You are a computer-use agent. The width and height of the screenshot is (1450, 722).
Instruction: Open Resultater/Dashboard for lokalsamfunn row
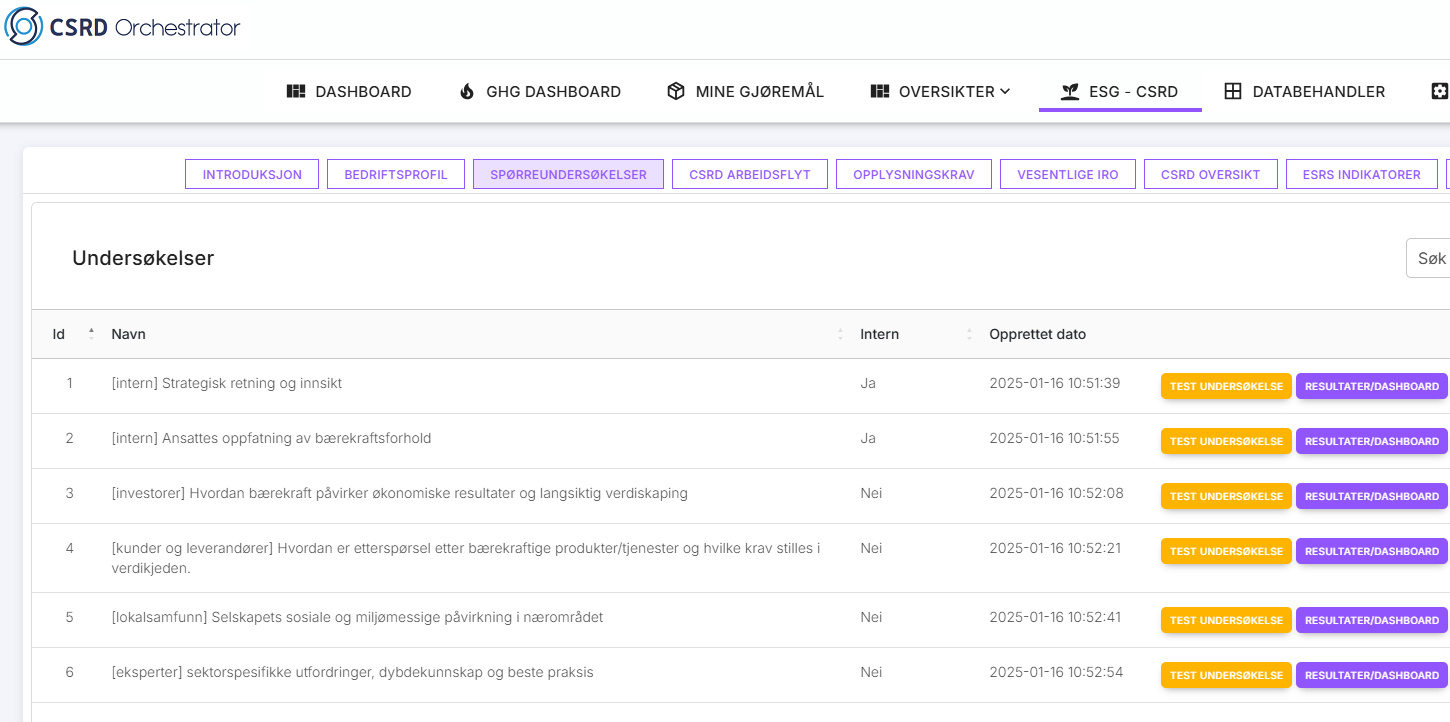(x=1372, y=620)
